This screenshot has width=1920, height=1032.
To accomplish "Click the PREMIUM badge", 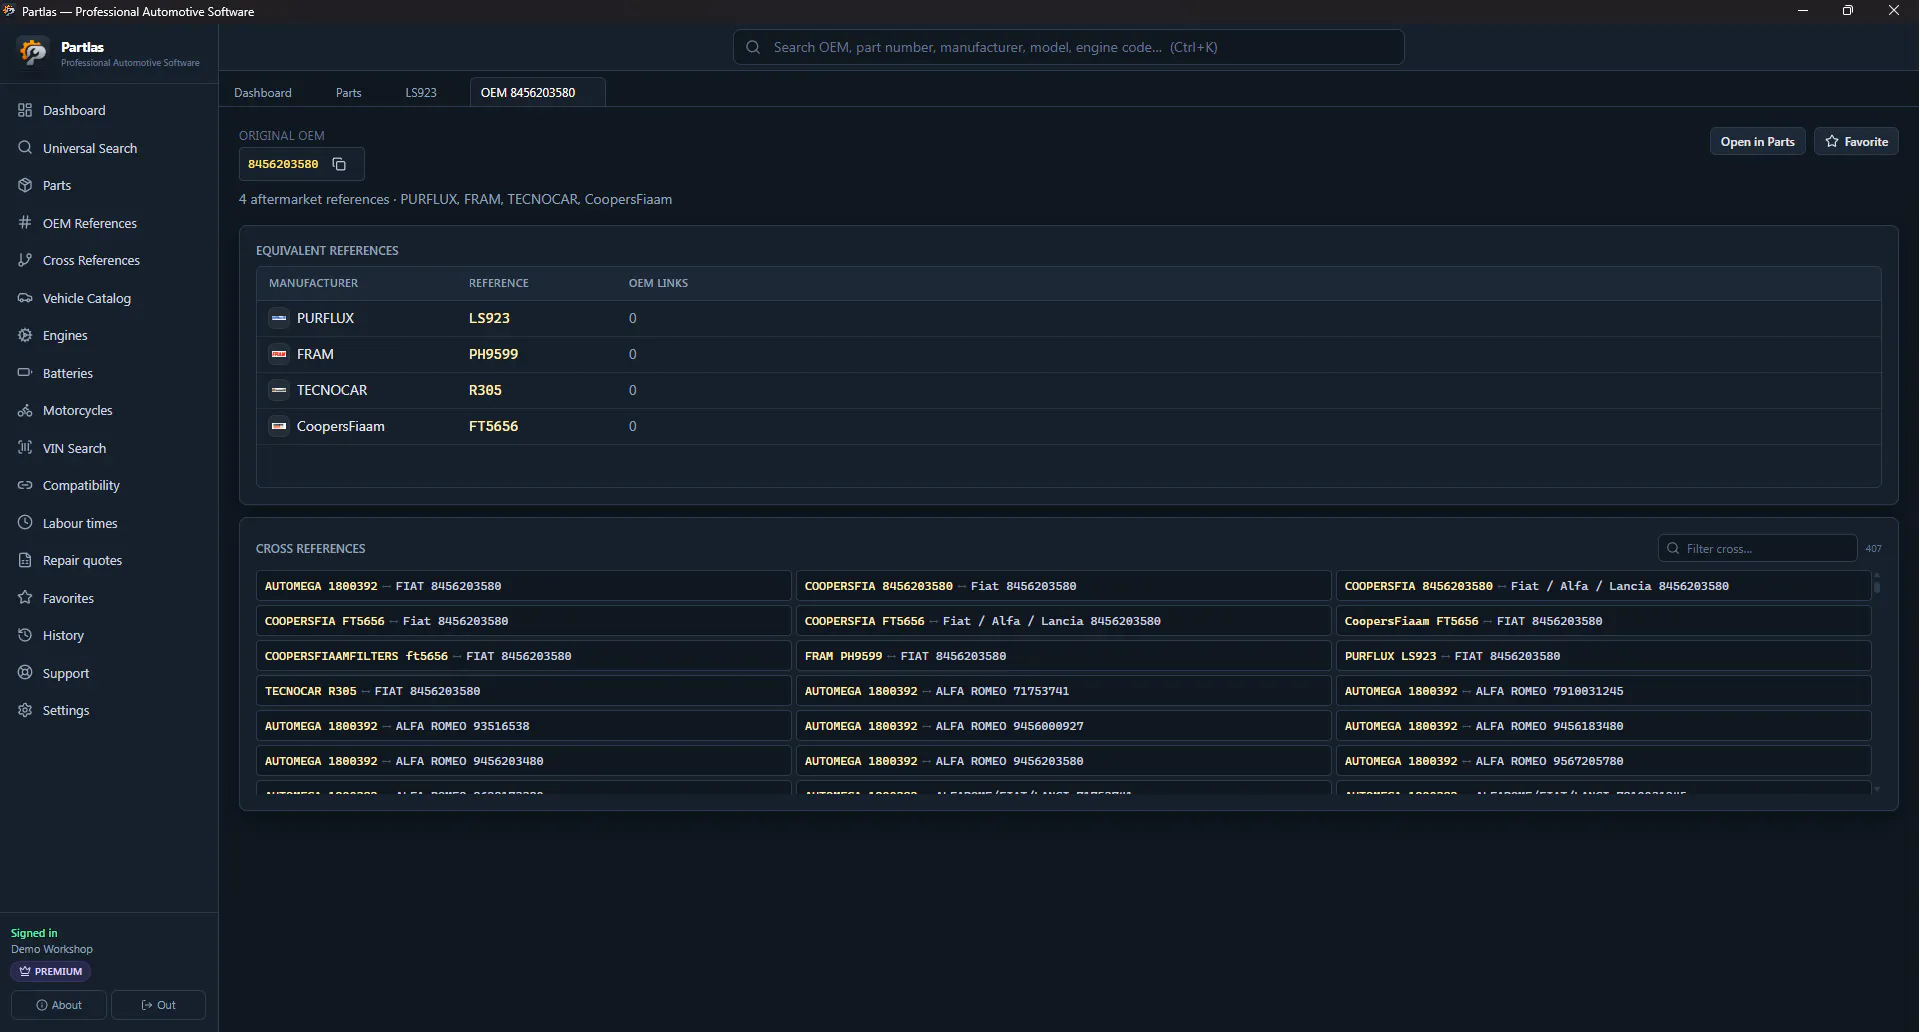I will pos(51,971).
